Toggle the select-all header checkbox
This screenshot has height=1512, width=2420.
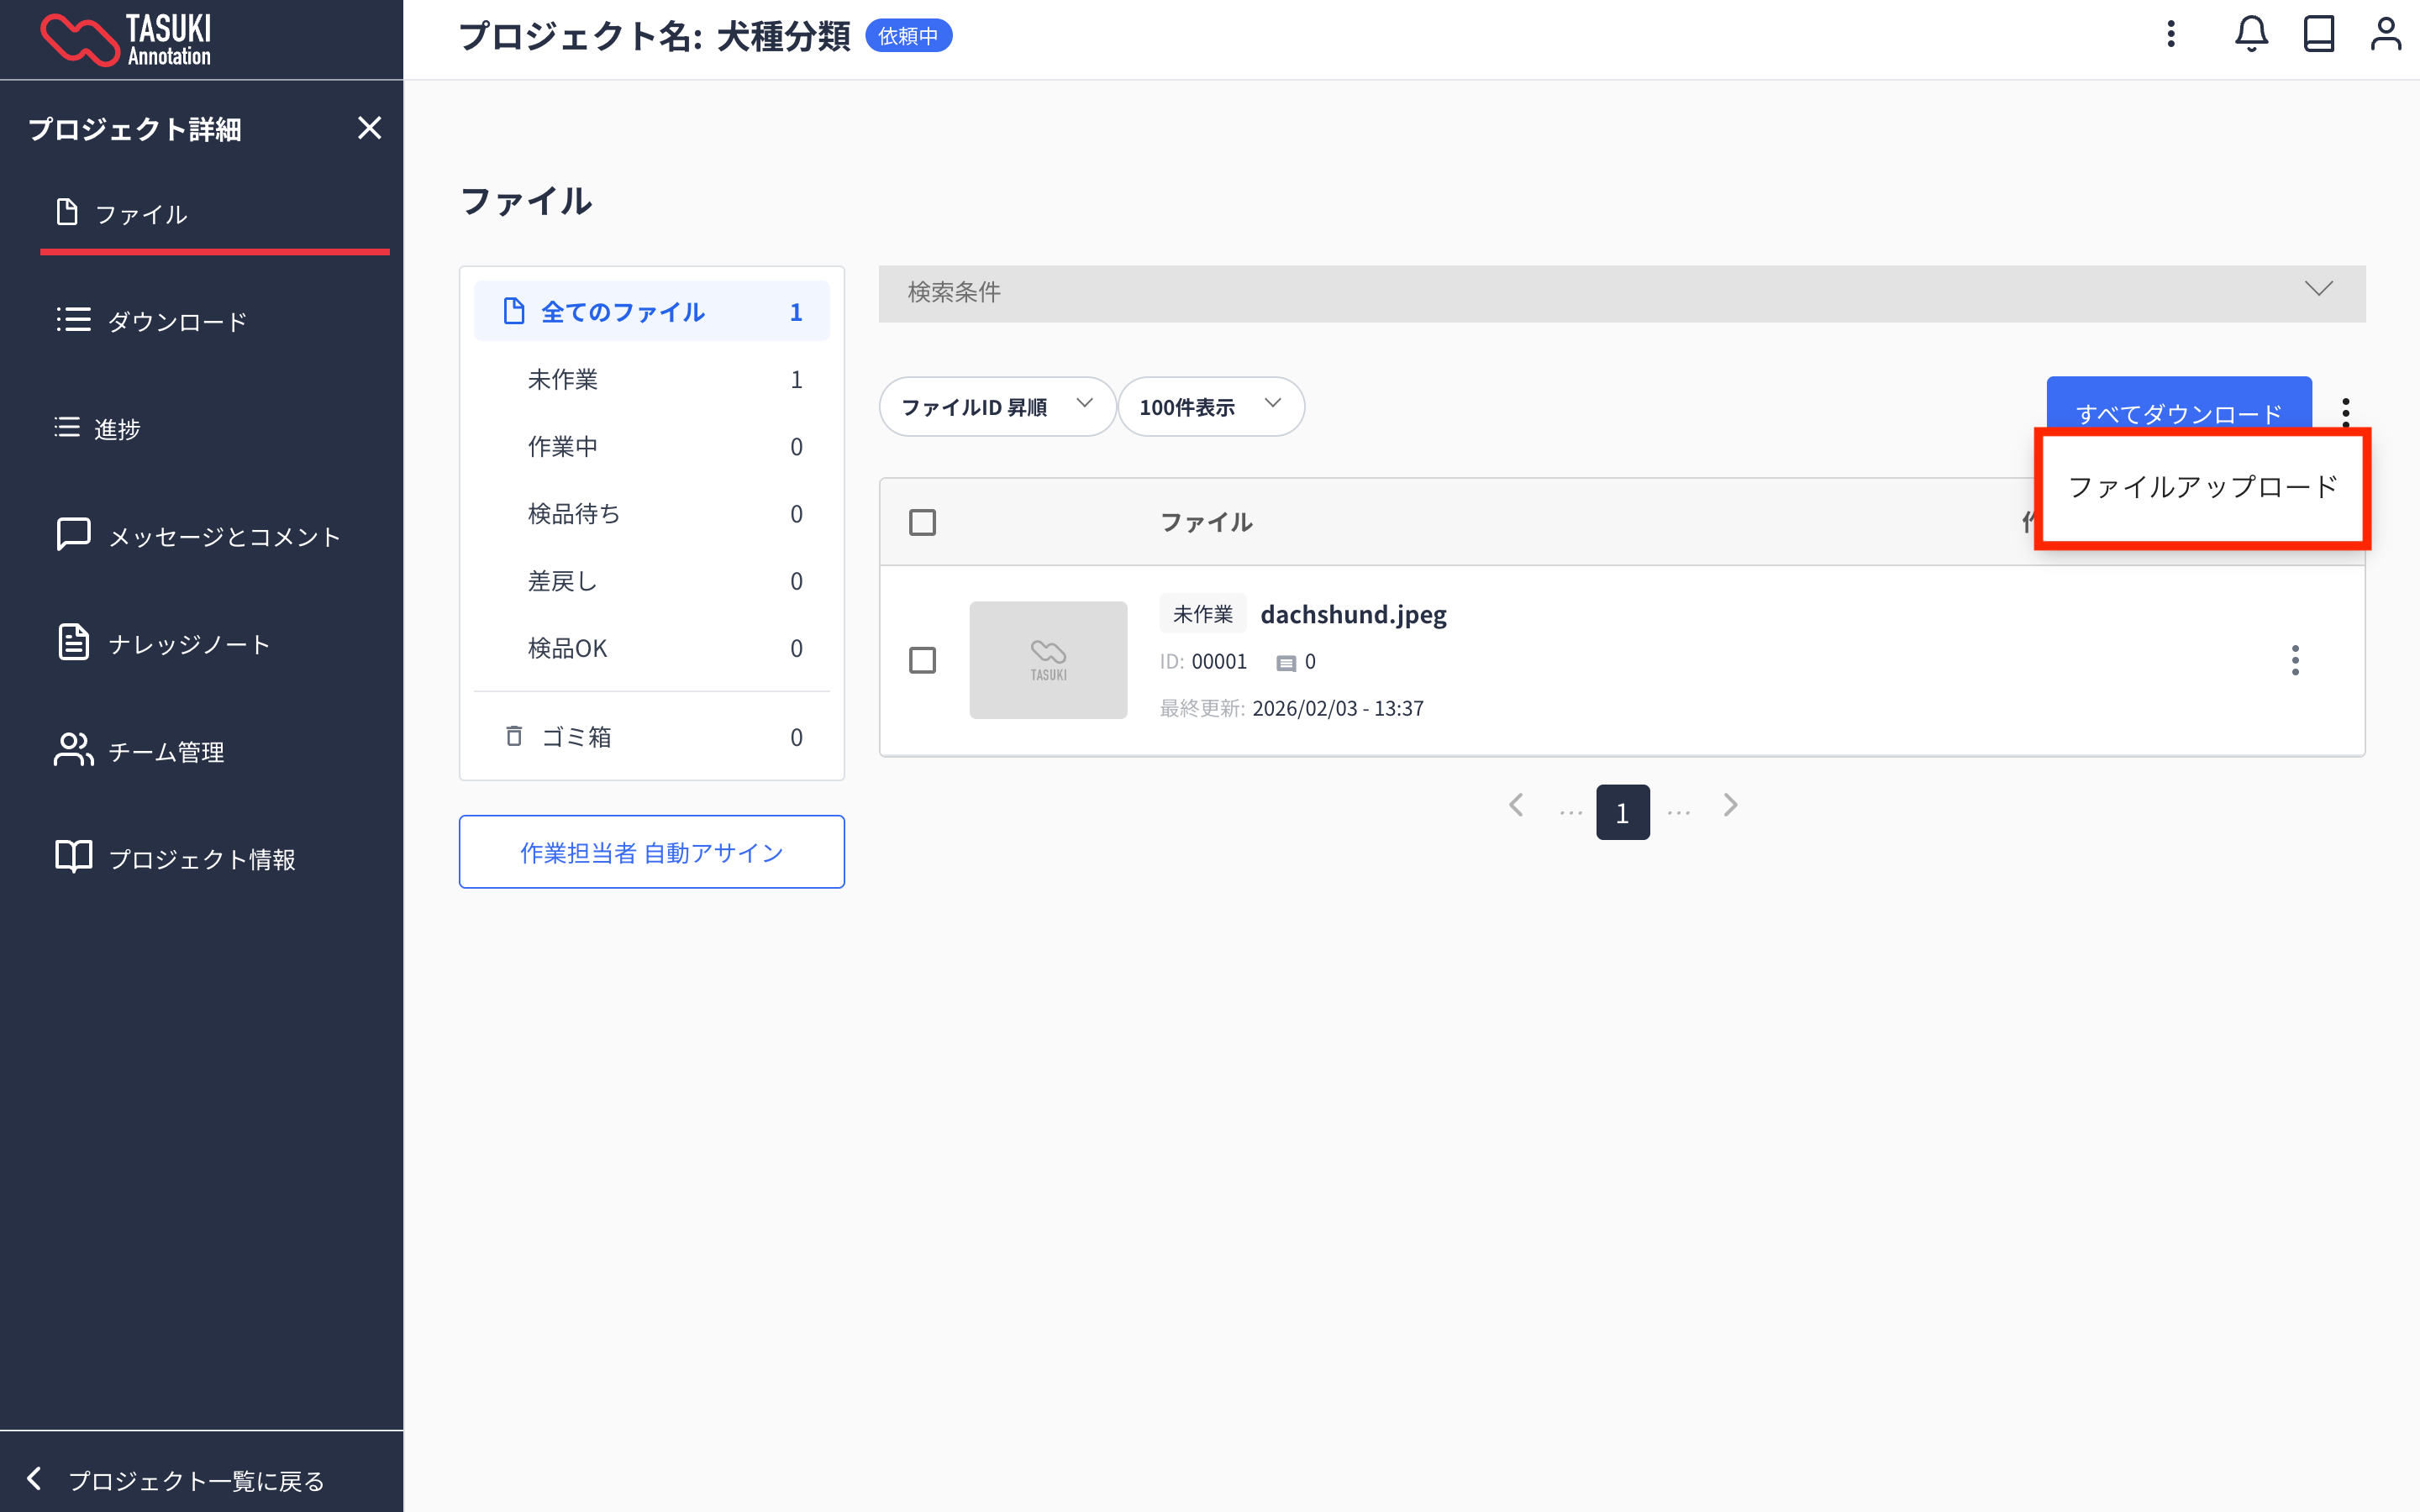(x=922, y=522)
